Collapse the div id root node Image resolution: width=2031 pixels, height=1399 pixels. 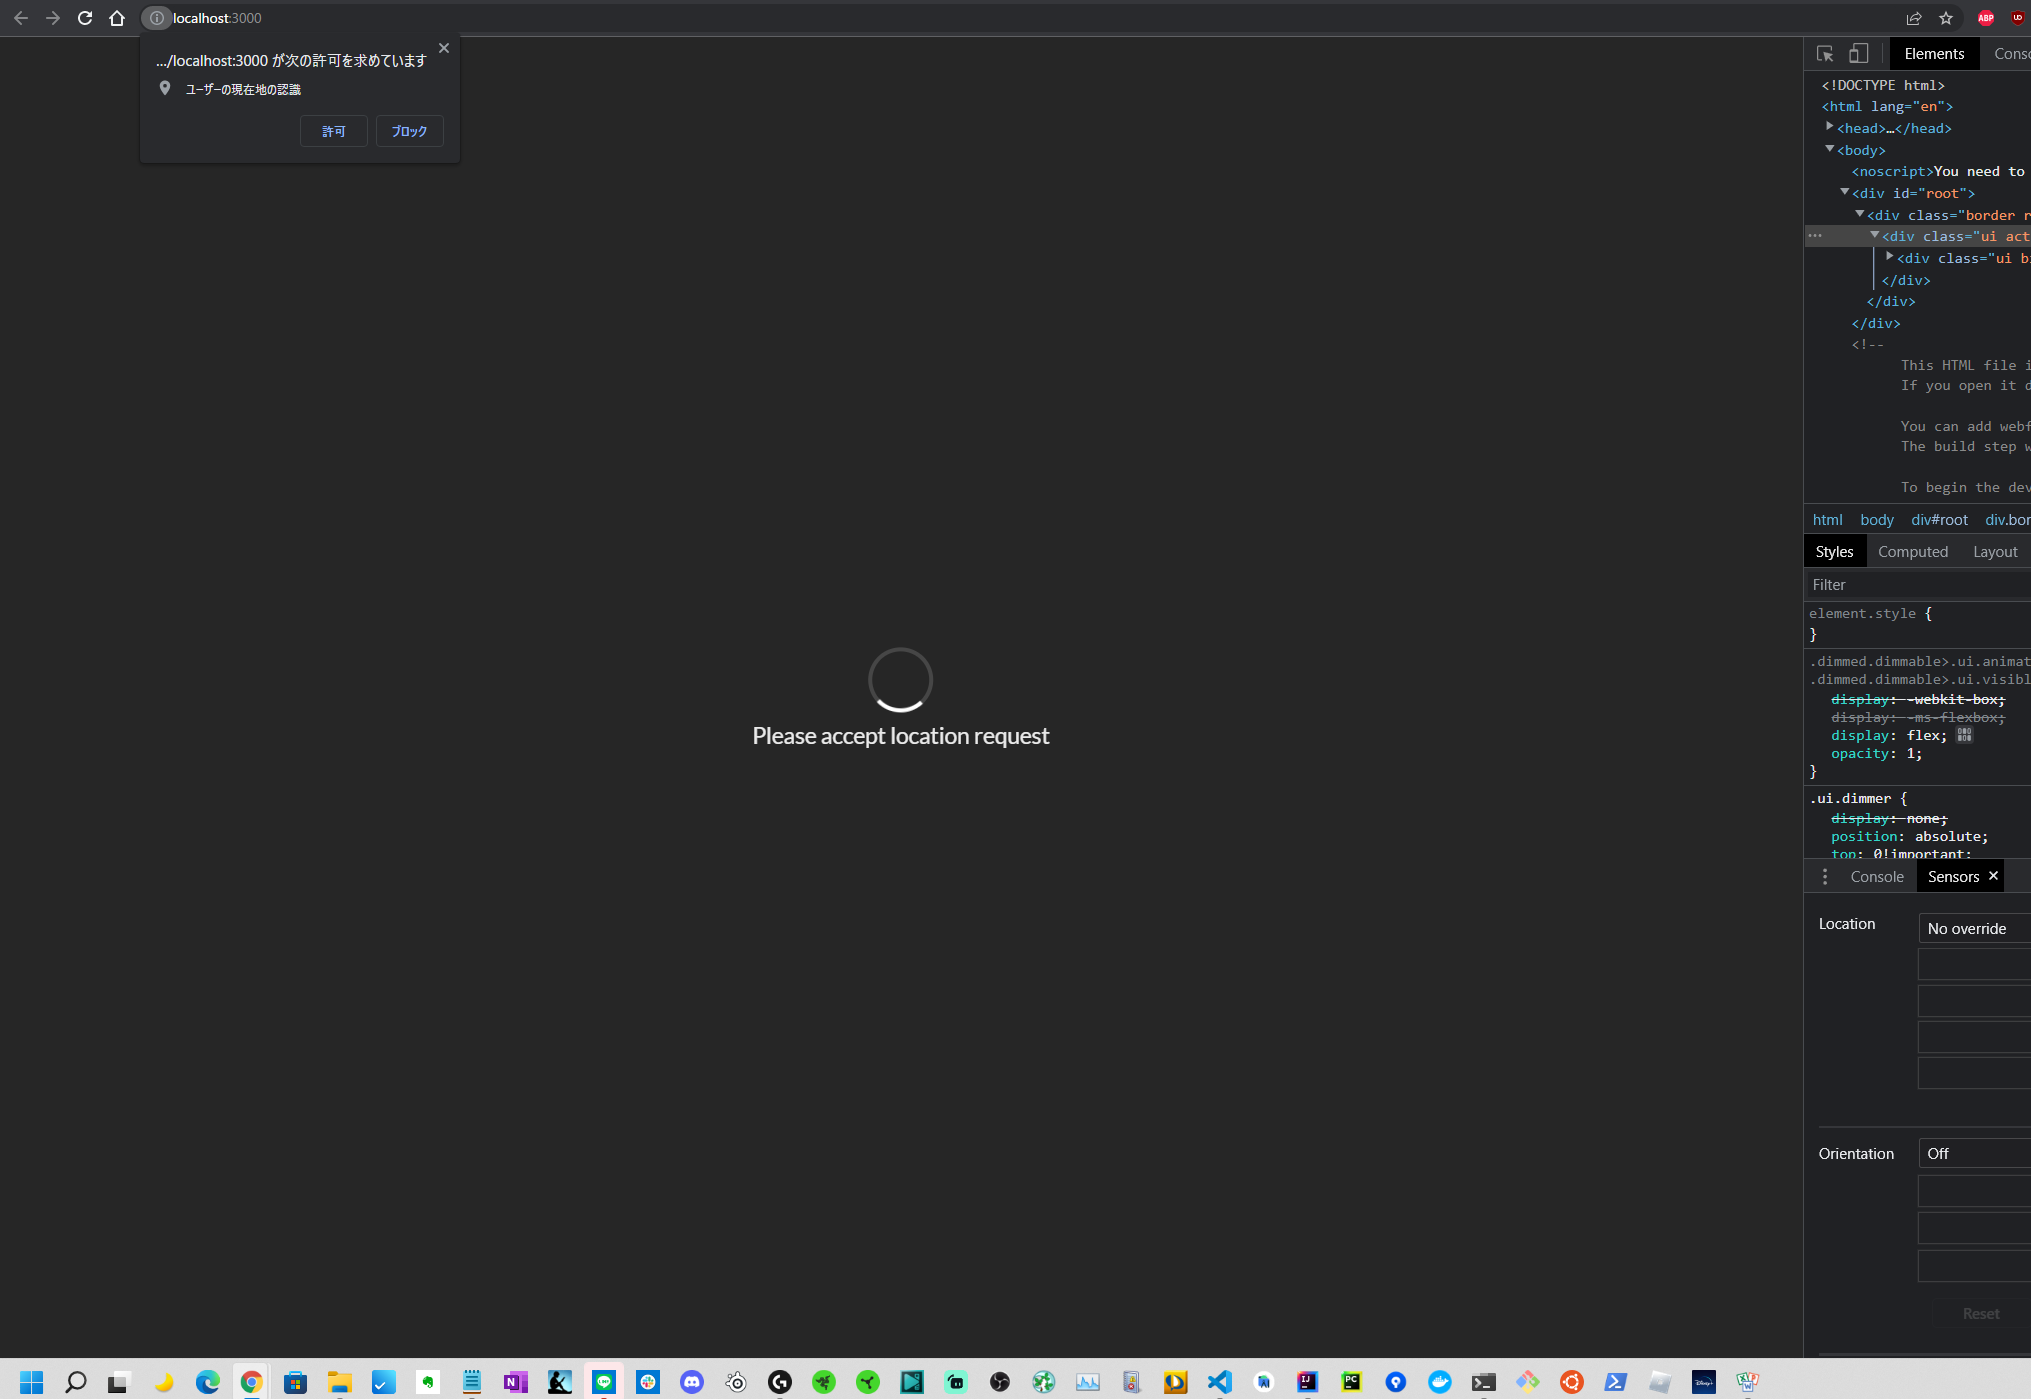[1844, 191]
